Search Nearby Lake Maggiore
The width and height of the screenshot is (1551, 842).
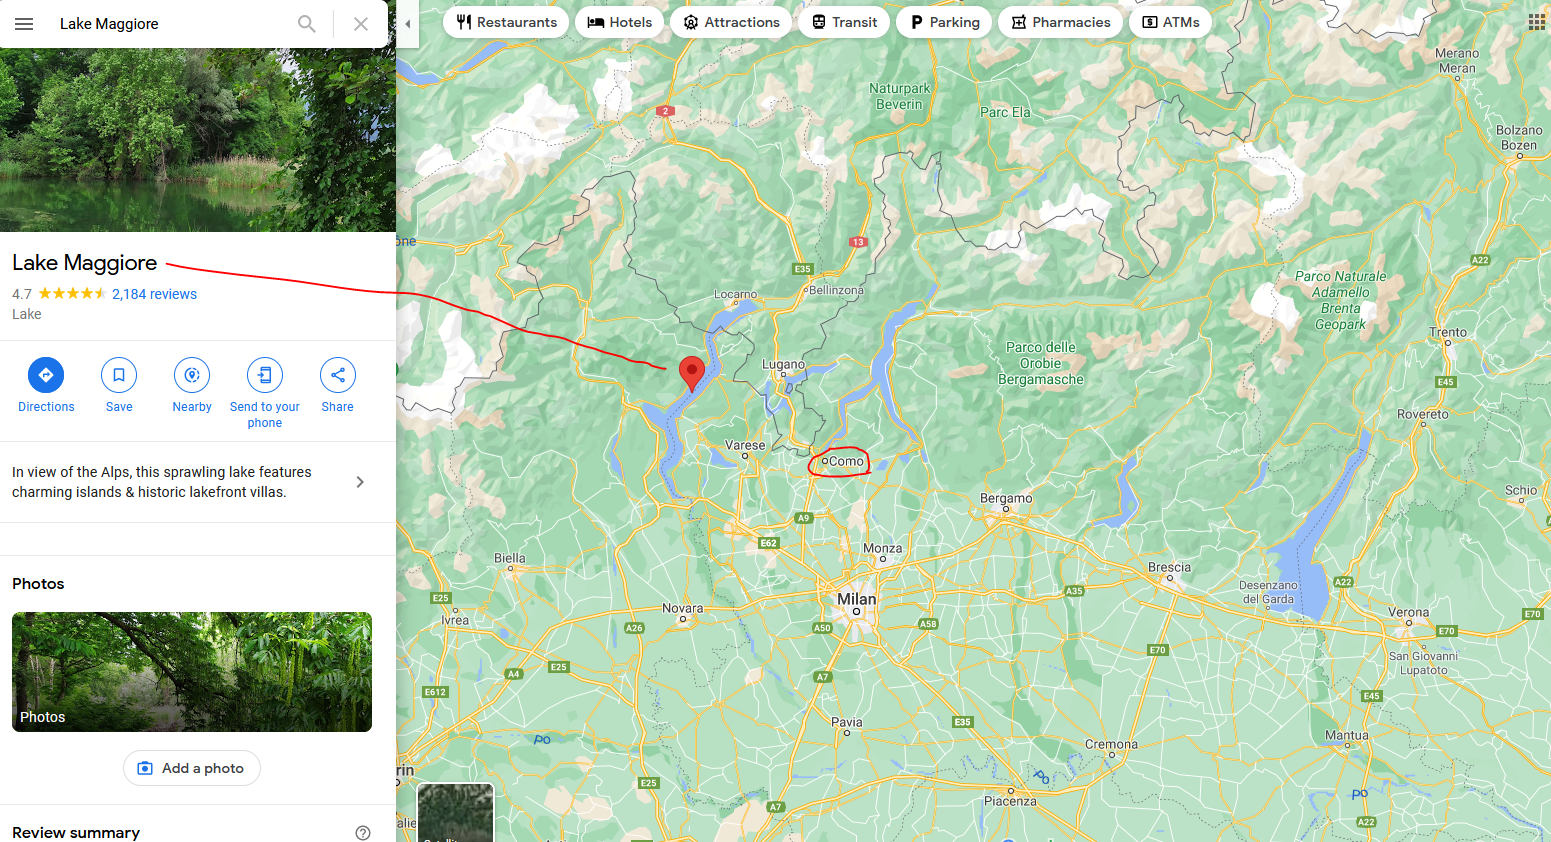pos(192,385)
